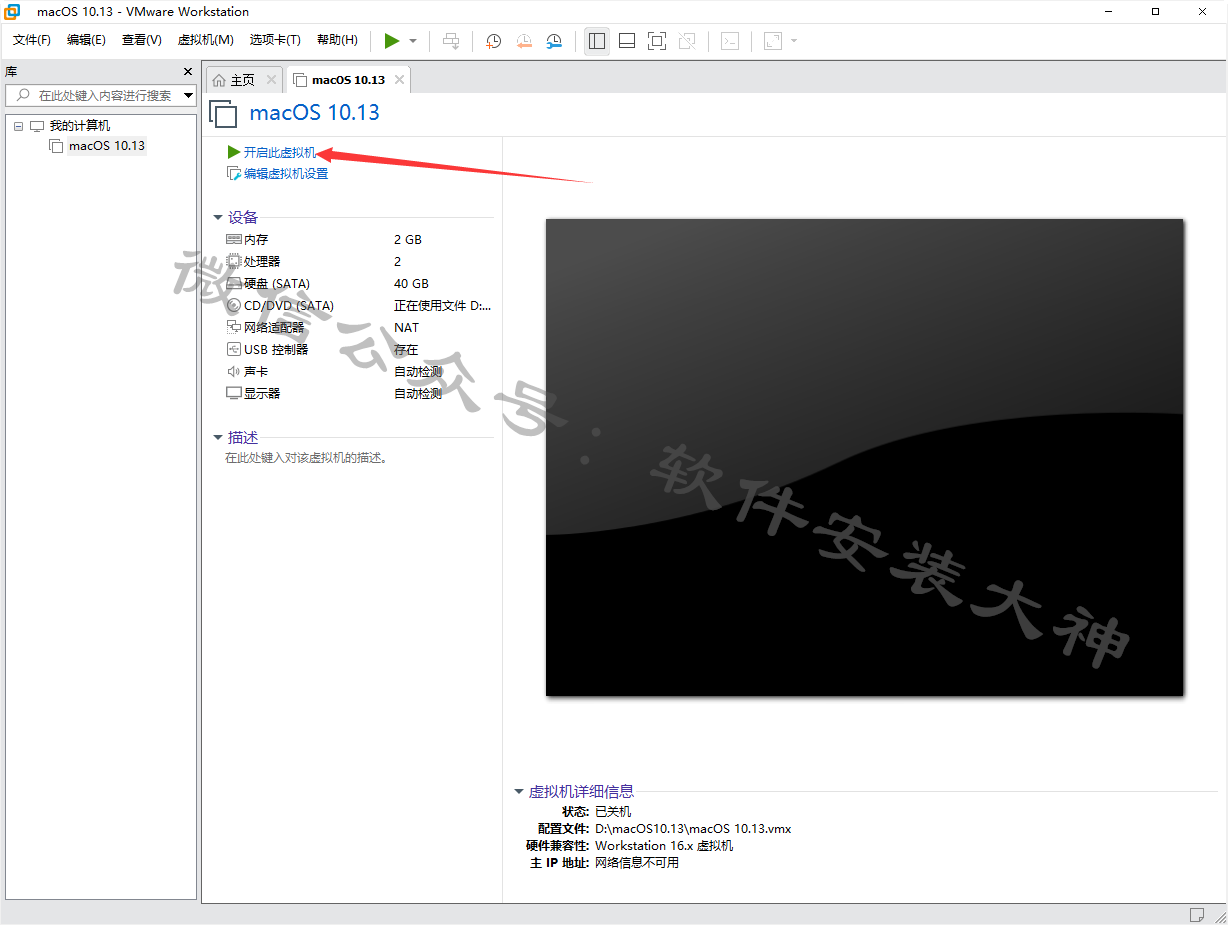
Task: Select the macOS 10.13 tab
Action: [x=348, y=80]
